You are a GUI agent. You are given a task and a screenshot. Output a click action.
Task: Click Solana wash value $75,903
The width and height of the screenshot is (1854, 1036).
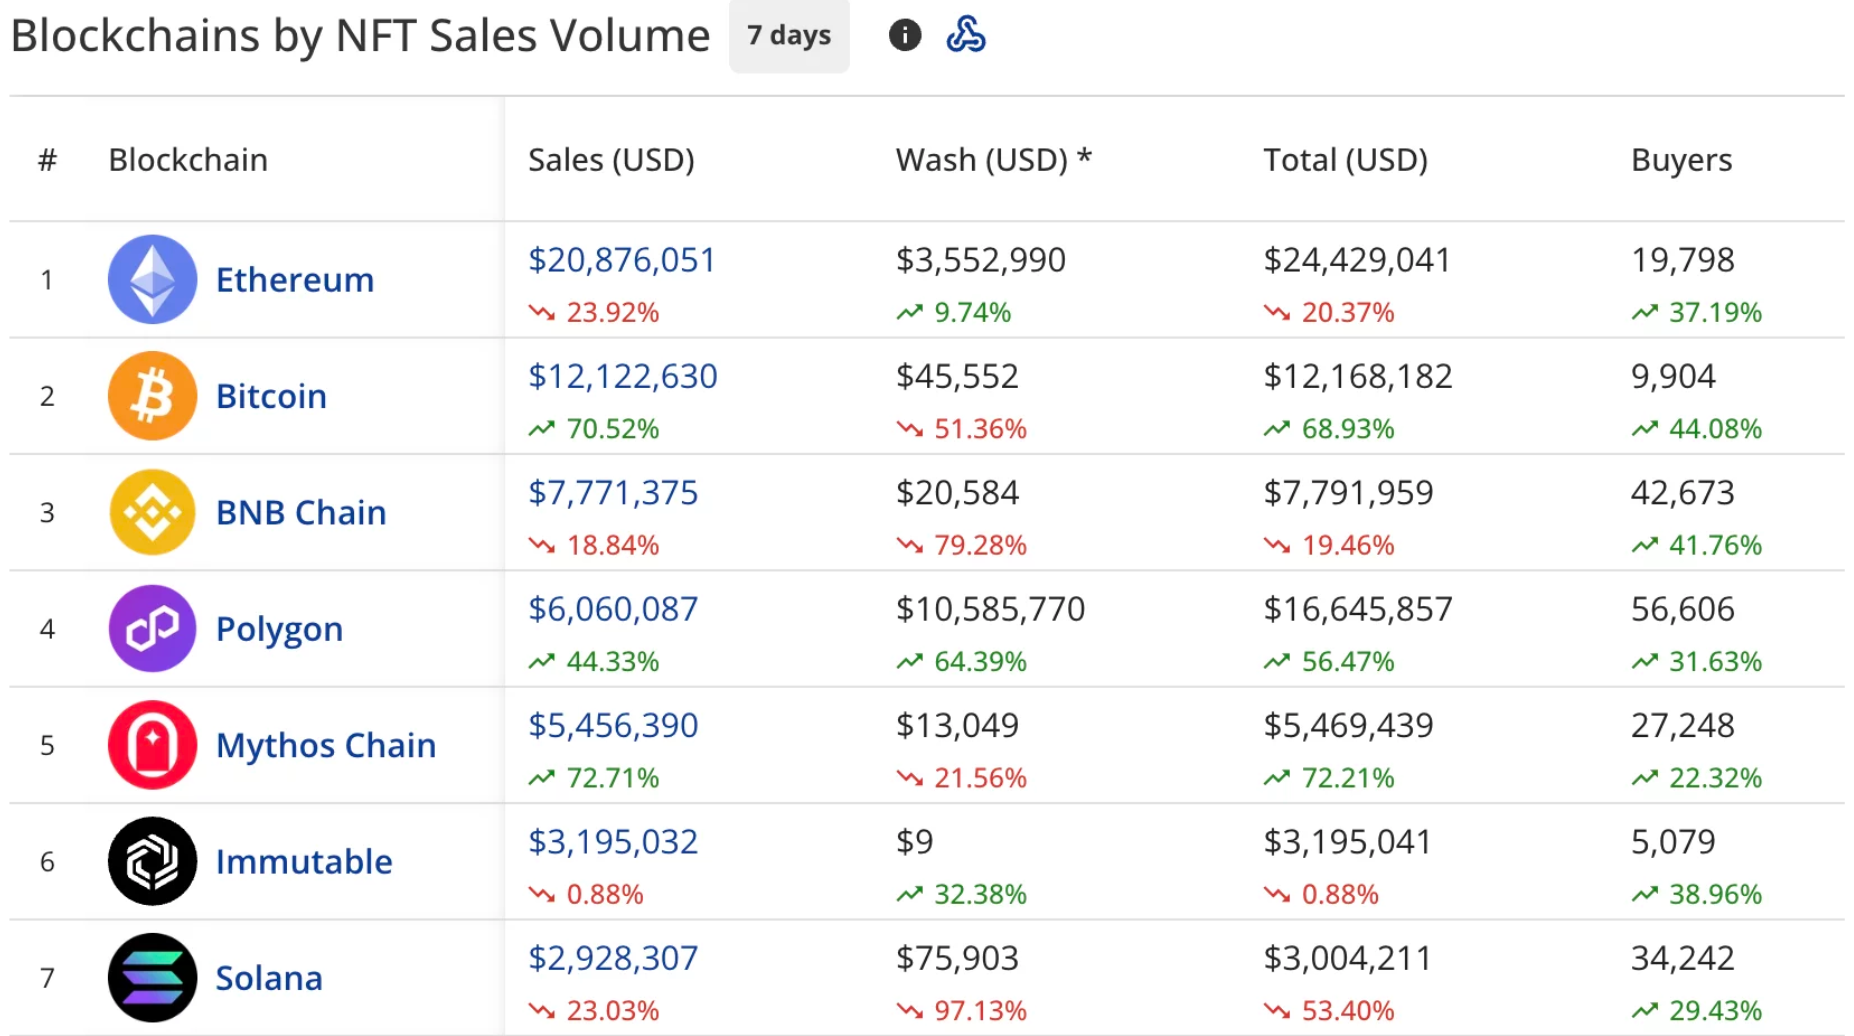click(957, 958)
